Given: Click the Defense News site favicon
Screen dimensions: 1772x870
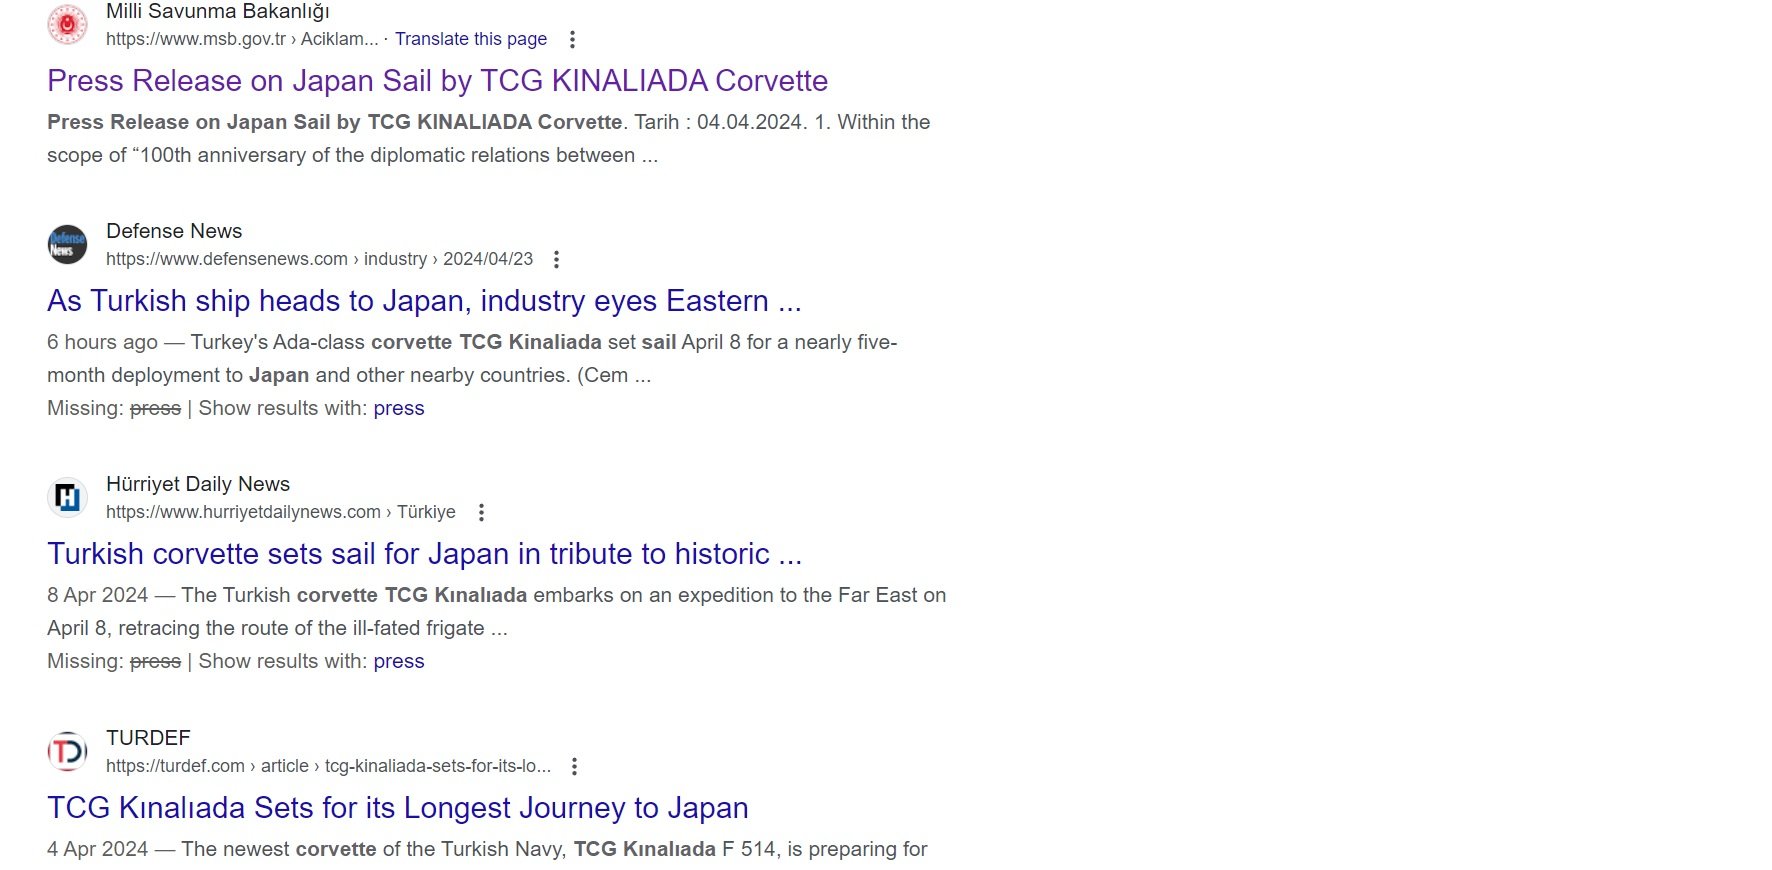Looking at the screenshot, I should coord(67,244).
